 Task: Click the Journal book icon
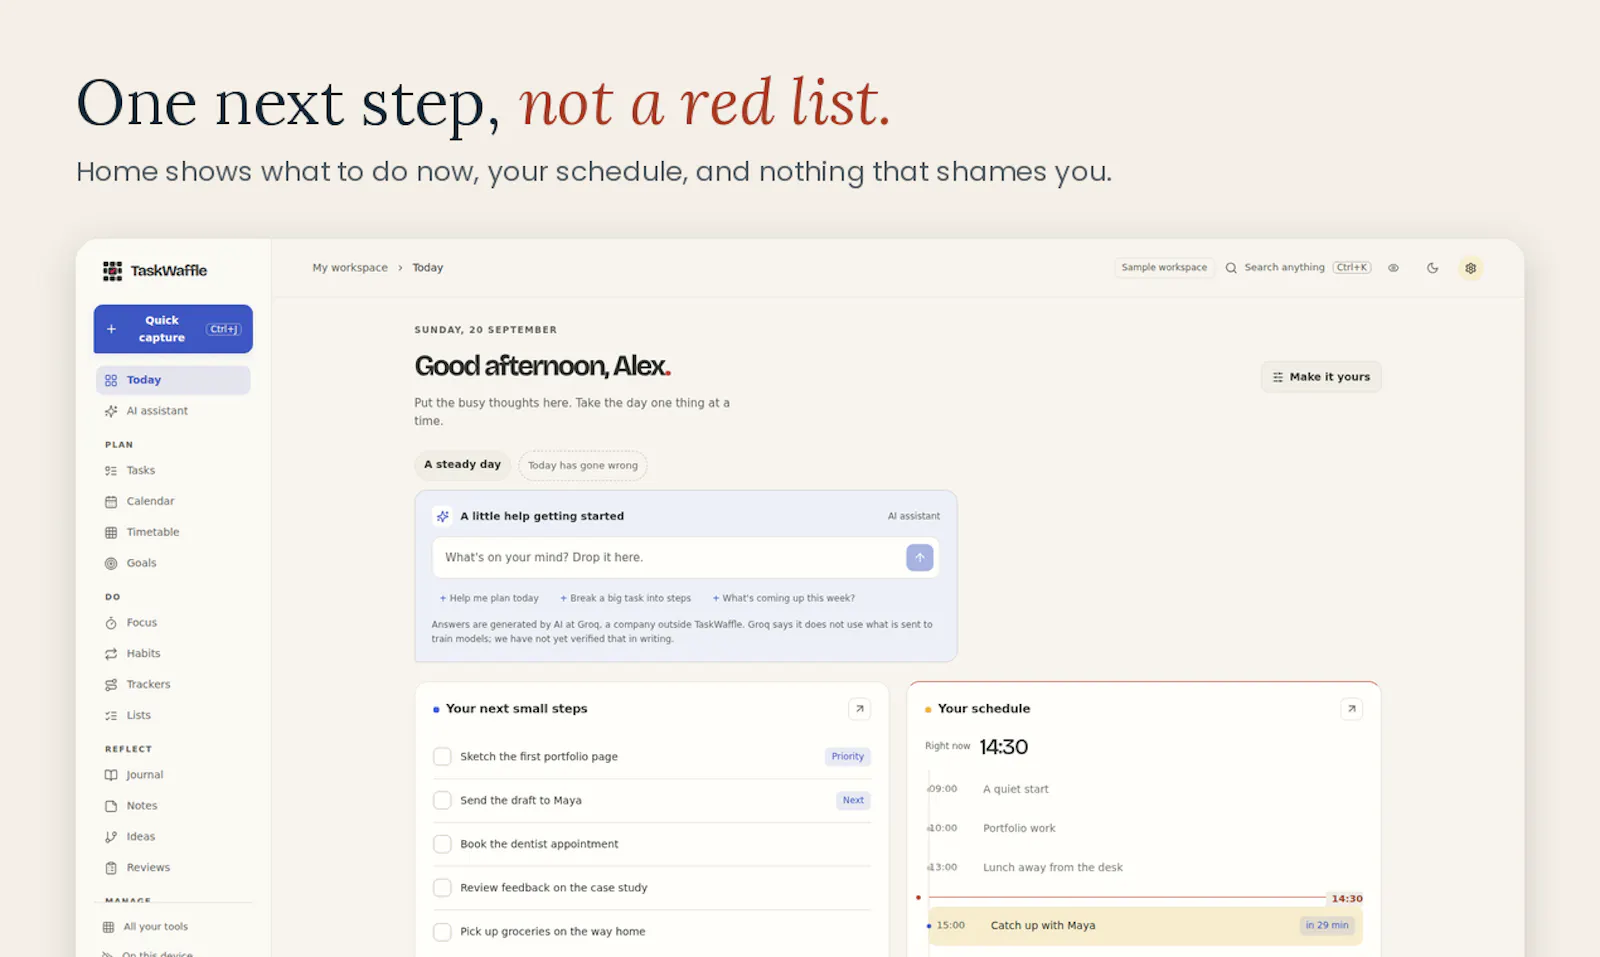coord(111,775)
